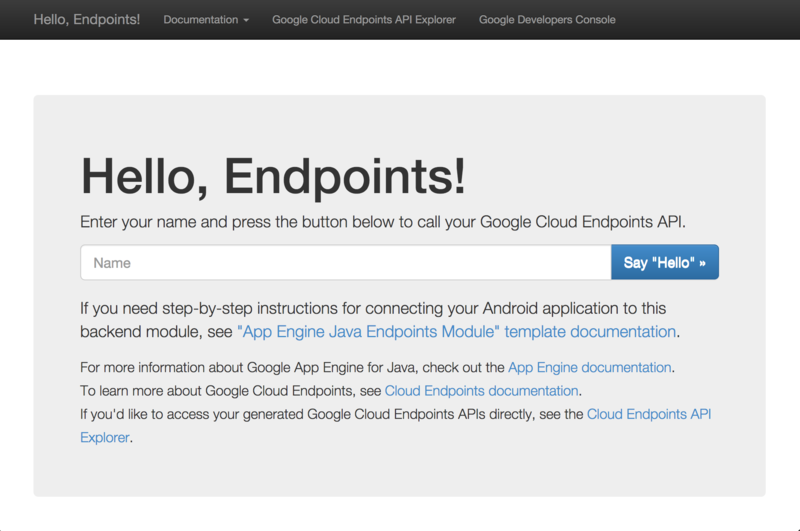
Task: Open the Cloud Endpoints API Explorer paragraph link
Action: click(648, 414)
